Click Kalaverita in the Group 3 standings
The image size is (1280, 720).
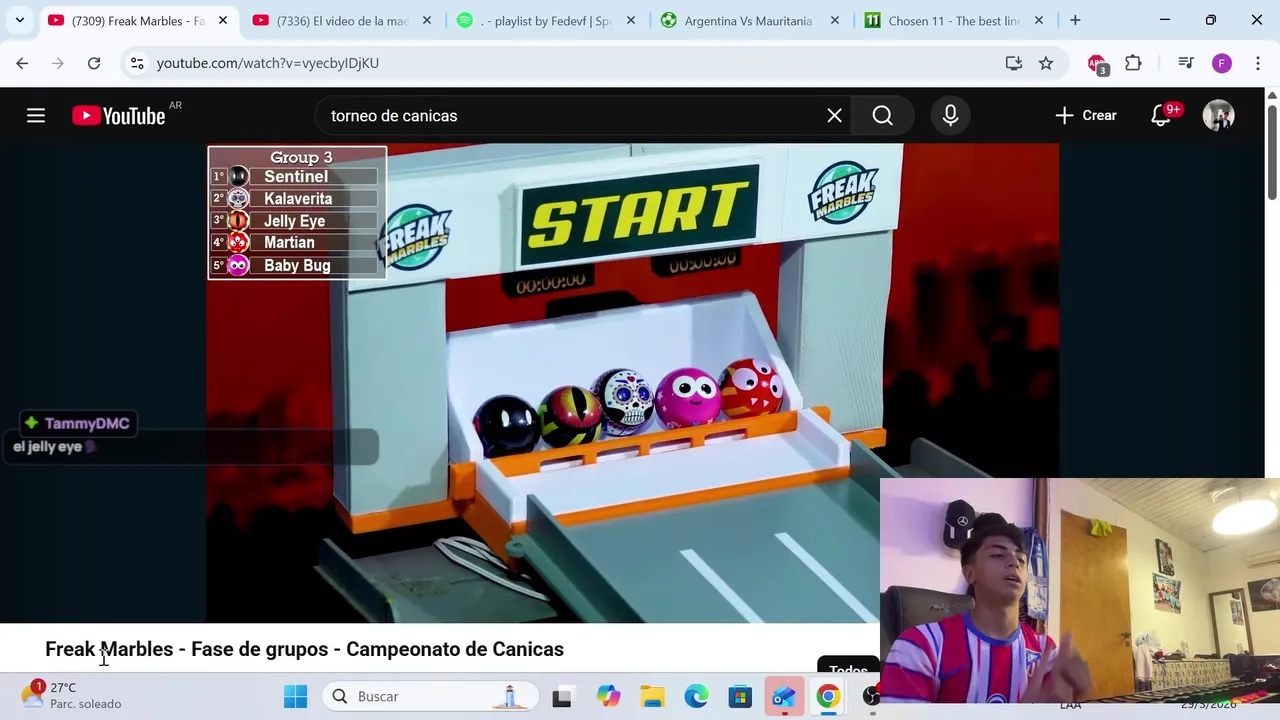(298, 198)
